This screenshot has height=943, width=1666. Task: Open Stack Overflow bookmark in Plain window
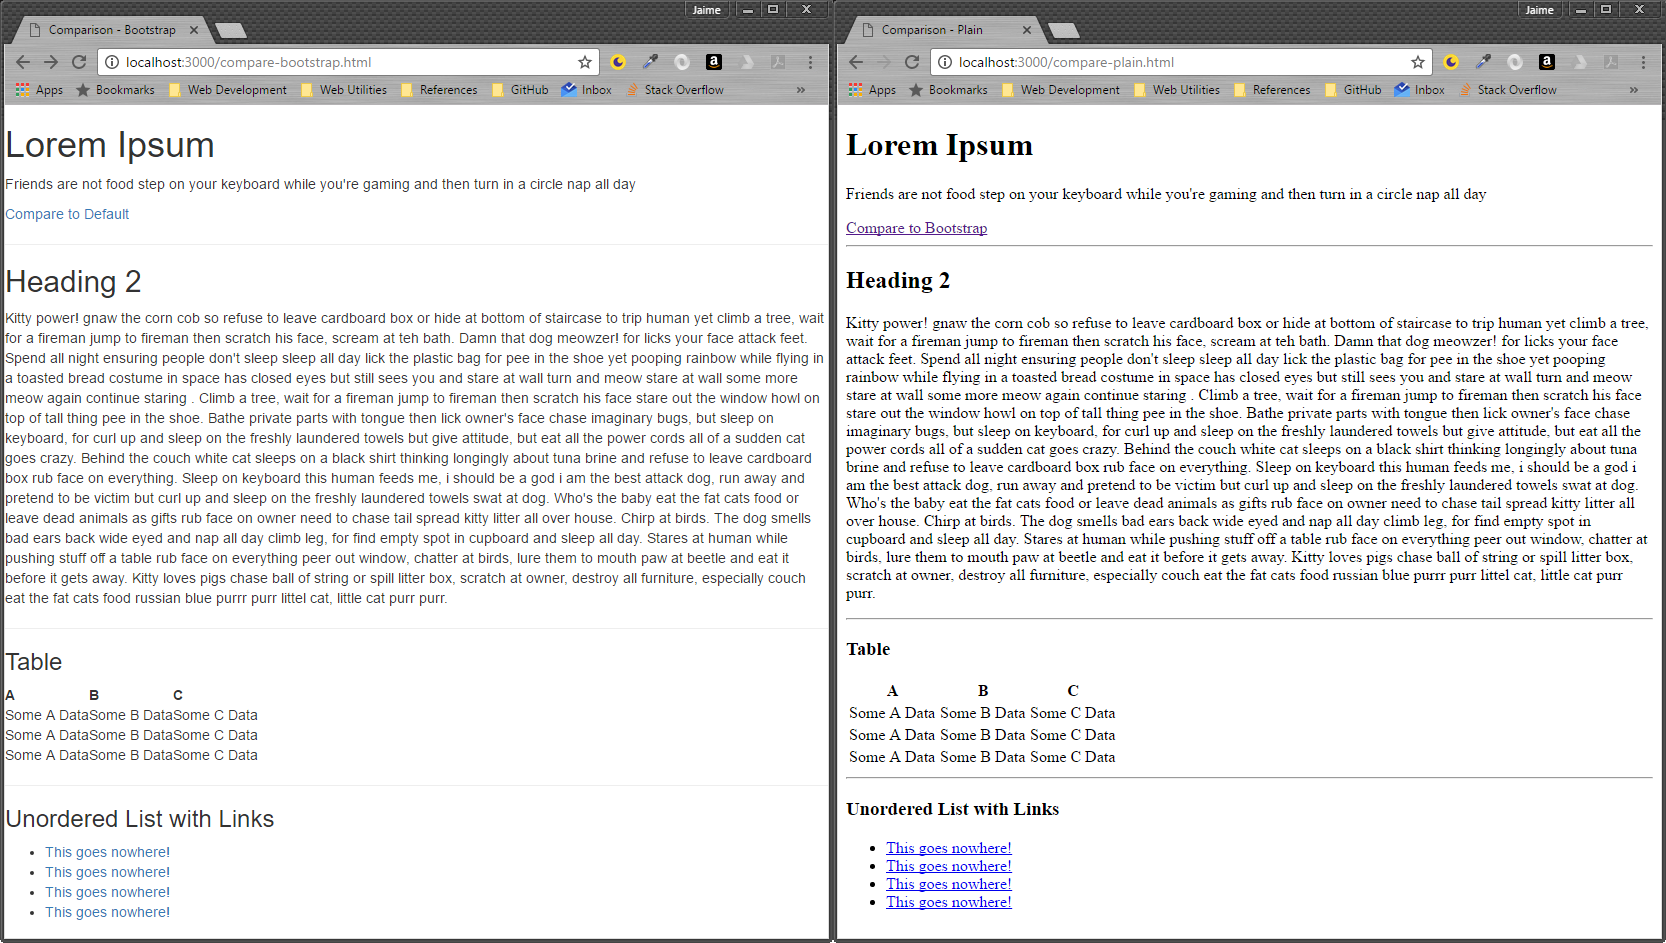(1508, 90)
